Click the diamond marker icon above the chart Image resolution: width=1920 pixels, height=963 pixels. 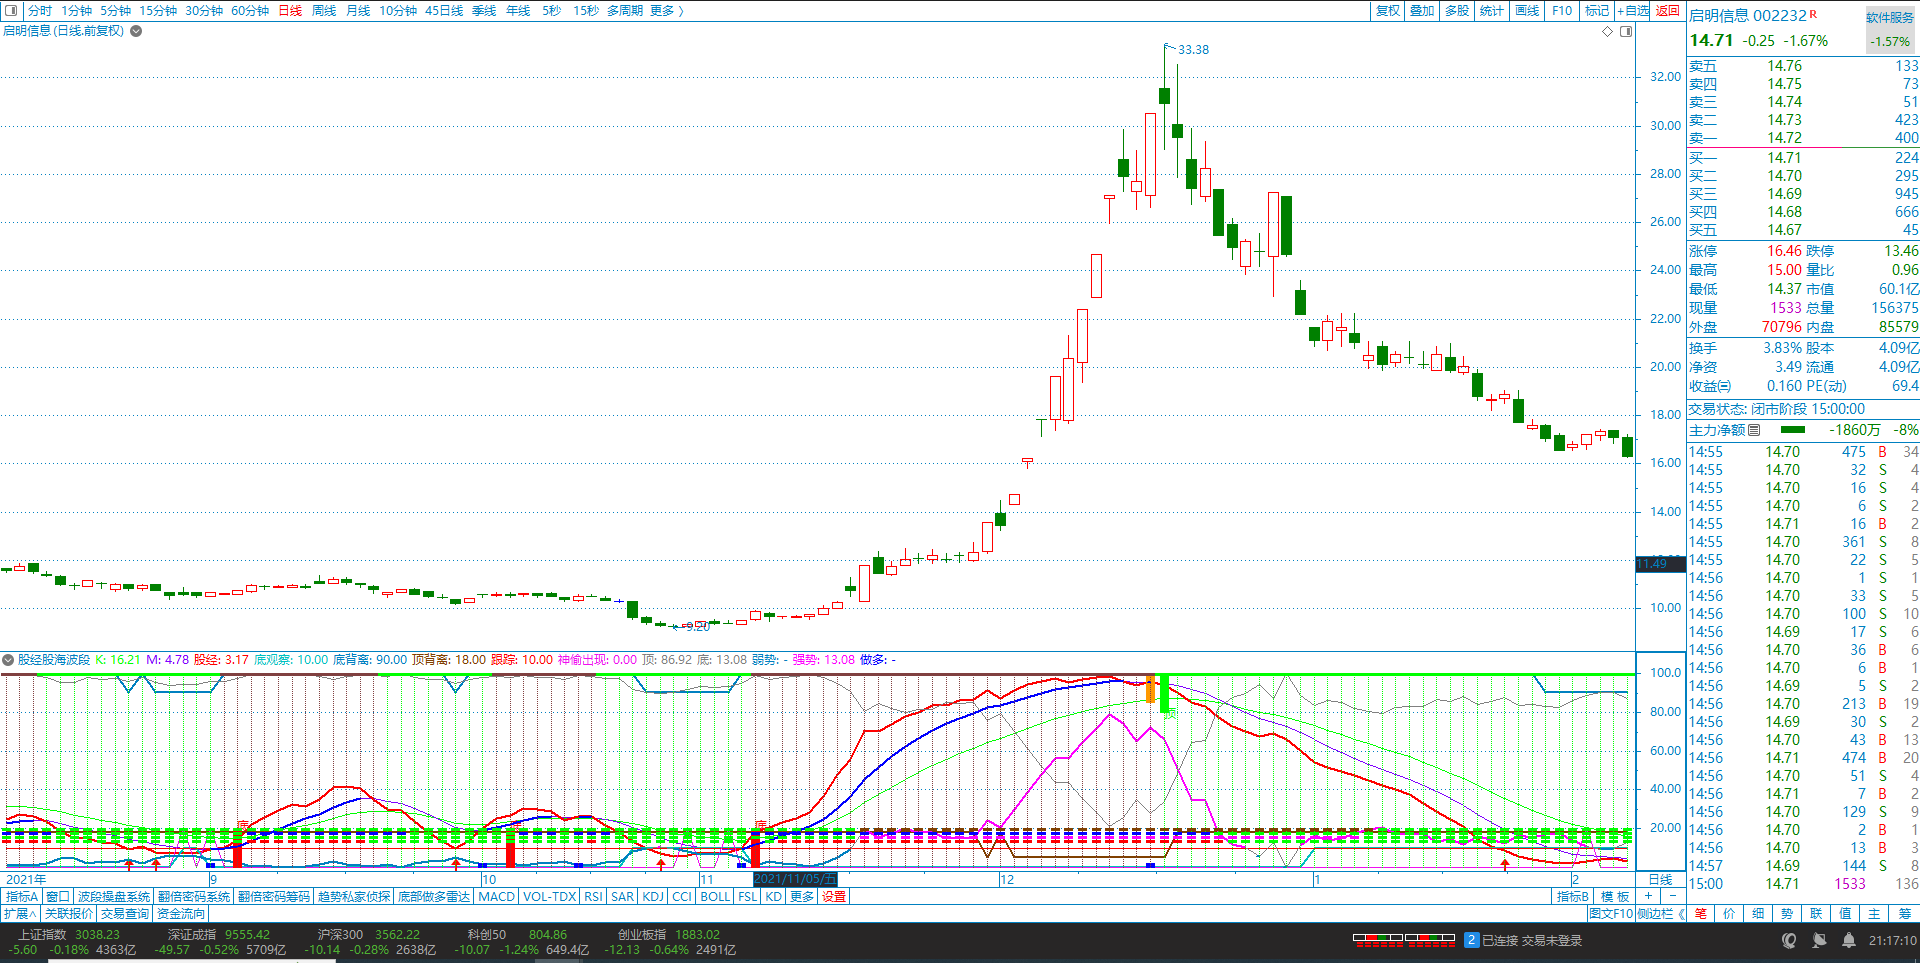1608,31
